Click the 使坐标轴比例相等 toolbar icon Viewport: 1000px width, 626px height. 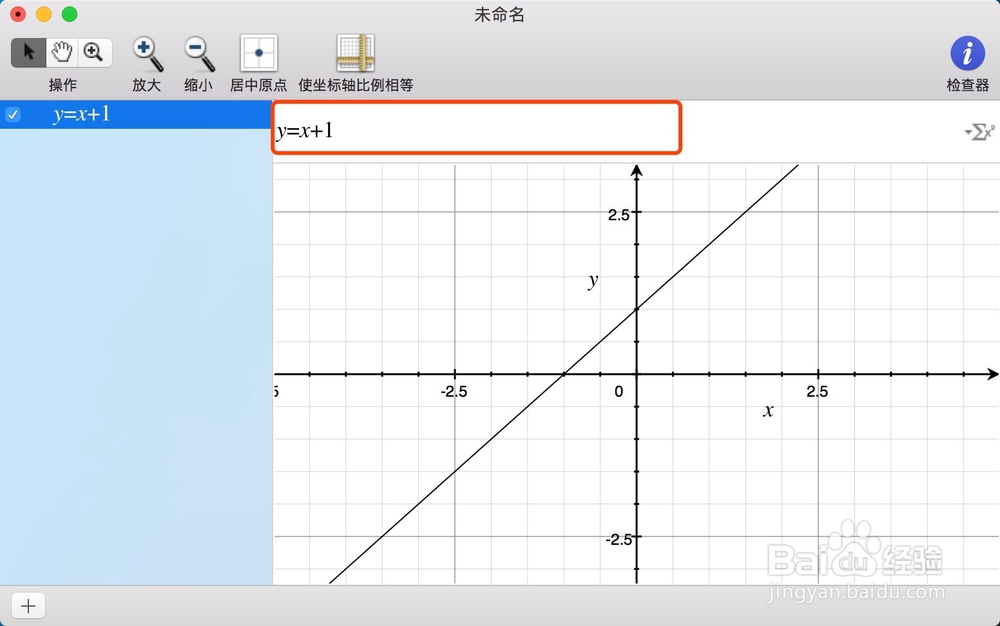pyautogui.click(x=354, y=53)
